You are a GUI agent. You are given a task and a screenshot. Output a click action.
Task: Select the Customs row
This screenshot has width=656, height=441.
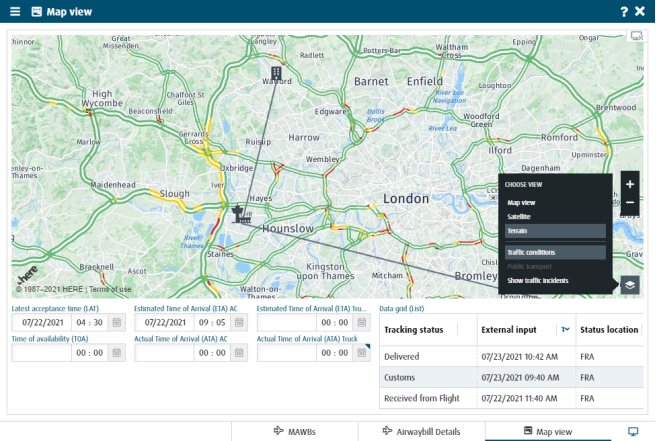(x=511, y=377)
